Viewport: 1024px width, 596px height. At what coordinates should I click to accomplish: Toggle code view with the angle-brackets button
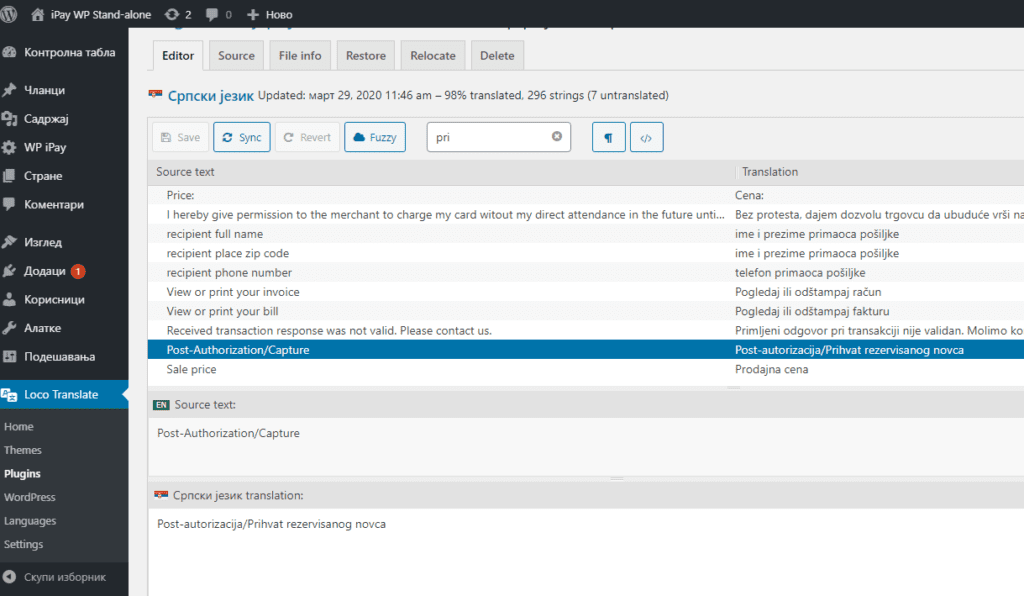pyautogui.click(x=647, y=137)
